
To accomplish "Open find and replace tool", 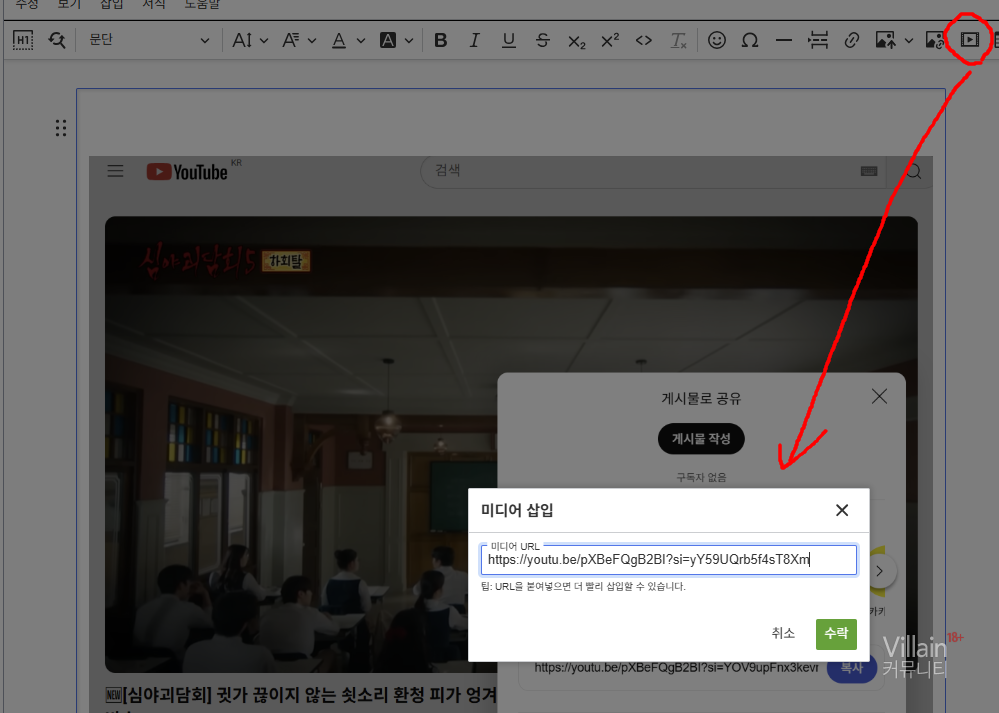I will pyautogui.click(x=57, y=40).
